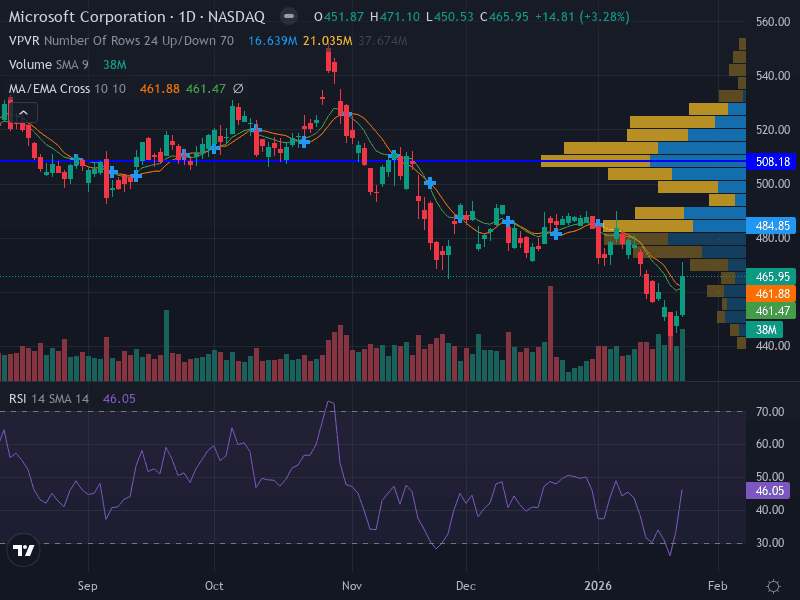Click the green 461.47 EMA label

772,311
